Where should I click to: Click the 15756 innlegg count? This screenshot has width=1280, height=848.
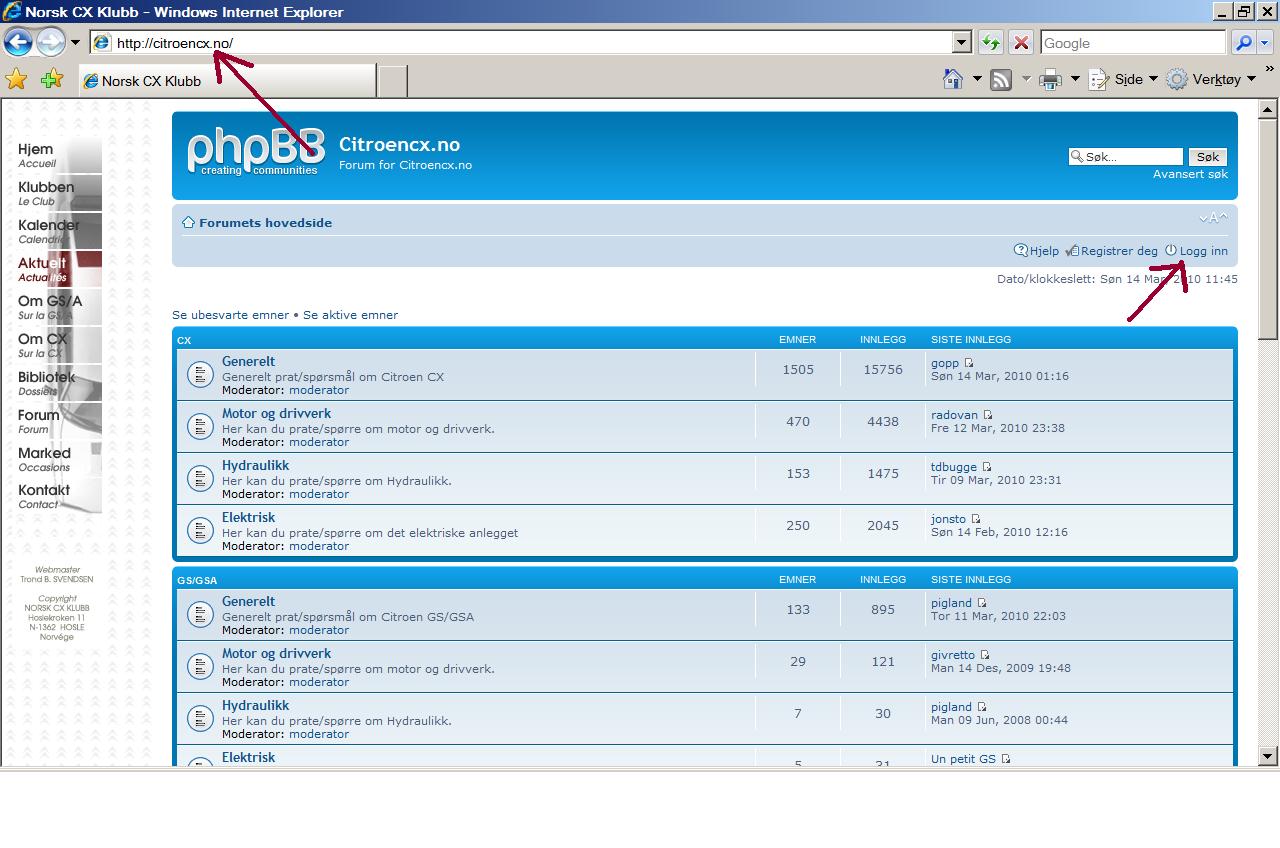coord(883,370)
